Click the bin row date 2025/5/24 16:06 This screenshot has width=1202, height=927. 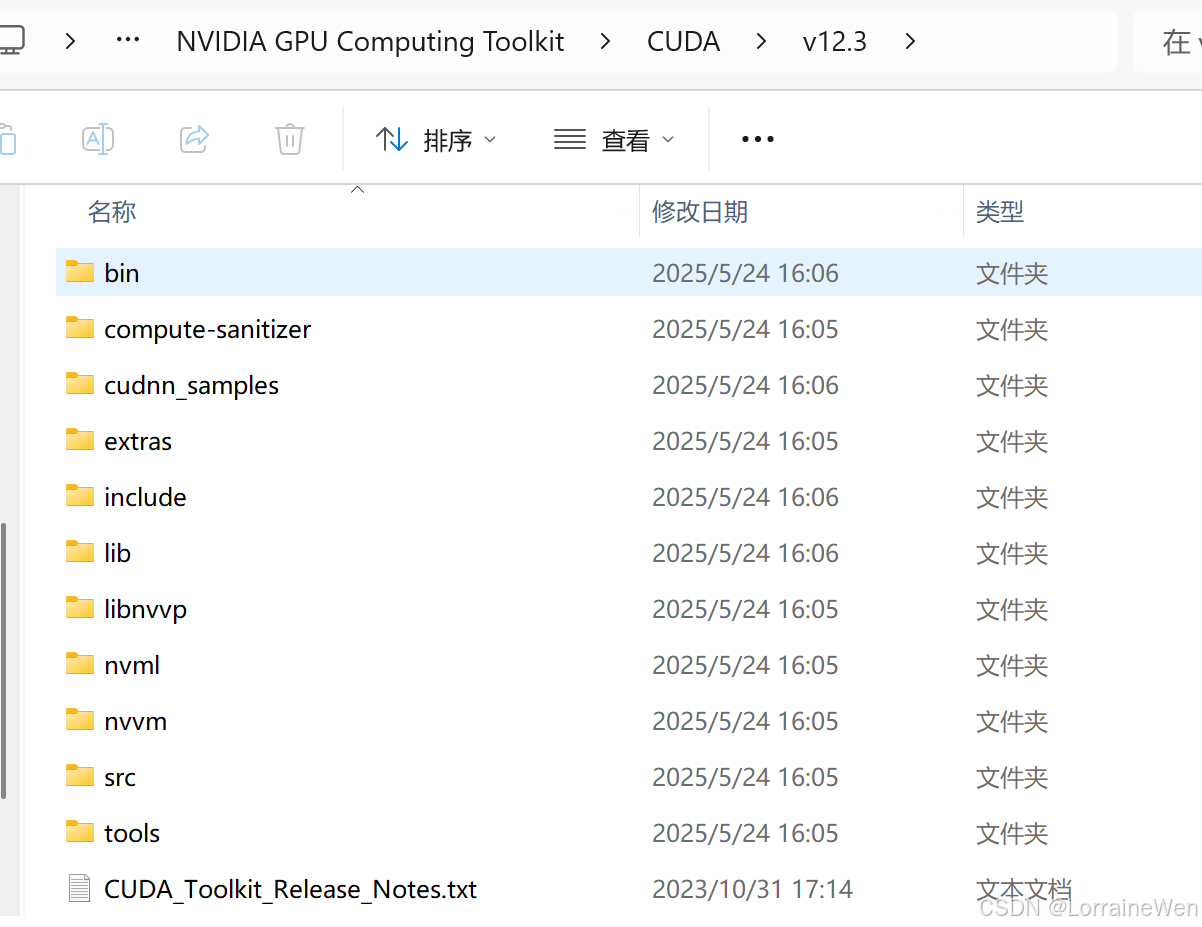pyautogui.click(x=745, y=273)
